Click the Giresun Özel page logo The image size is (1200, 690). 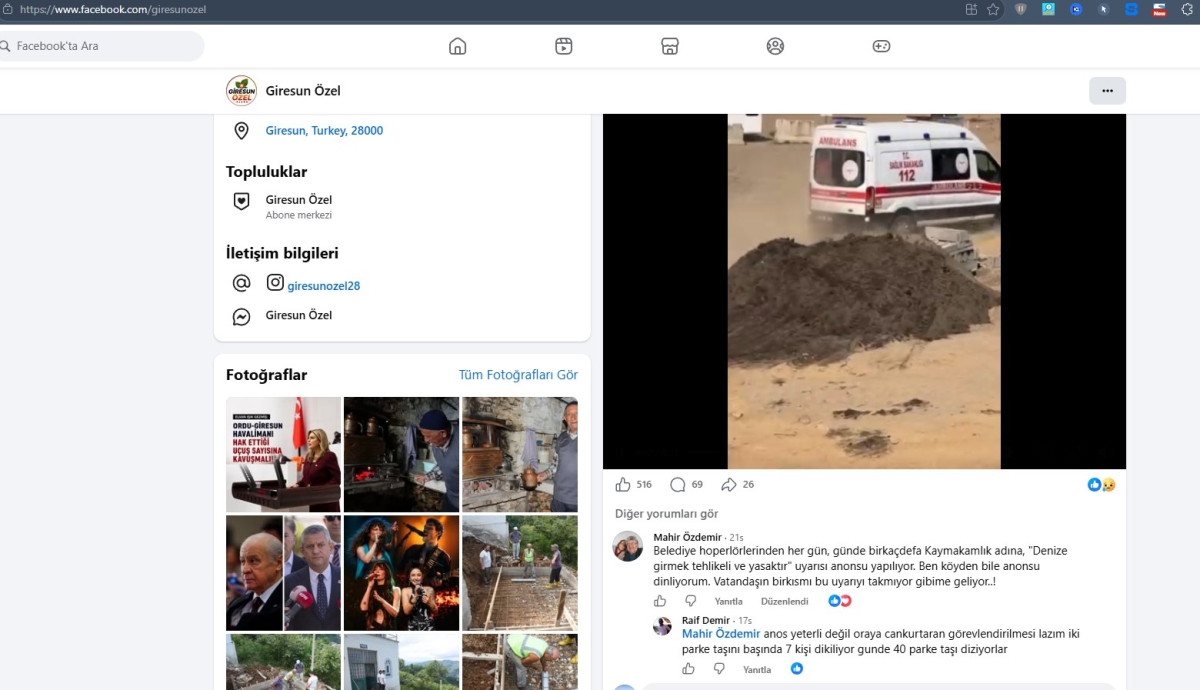(241, 91)
